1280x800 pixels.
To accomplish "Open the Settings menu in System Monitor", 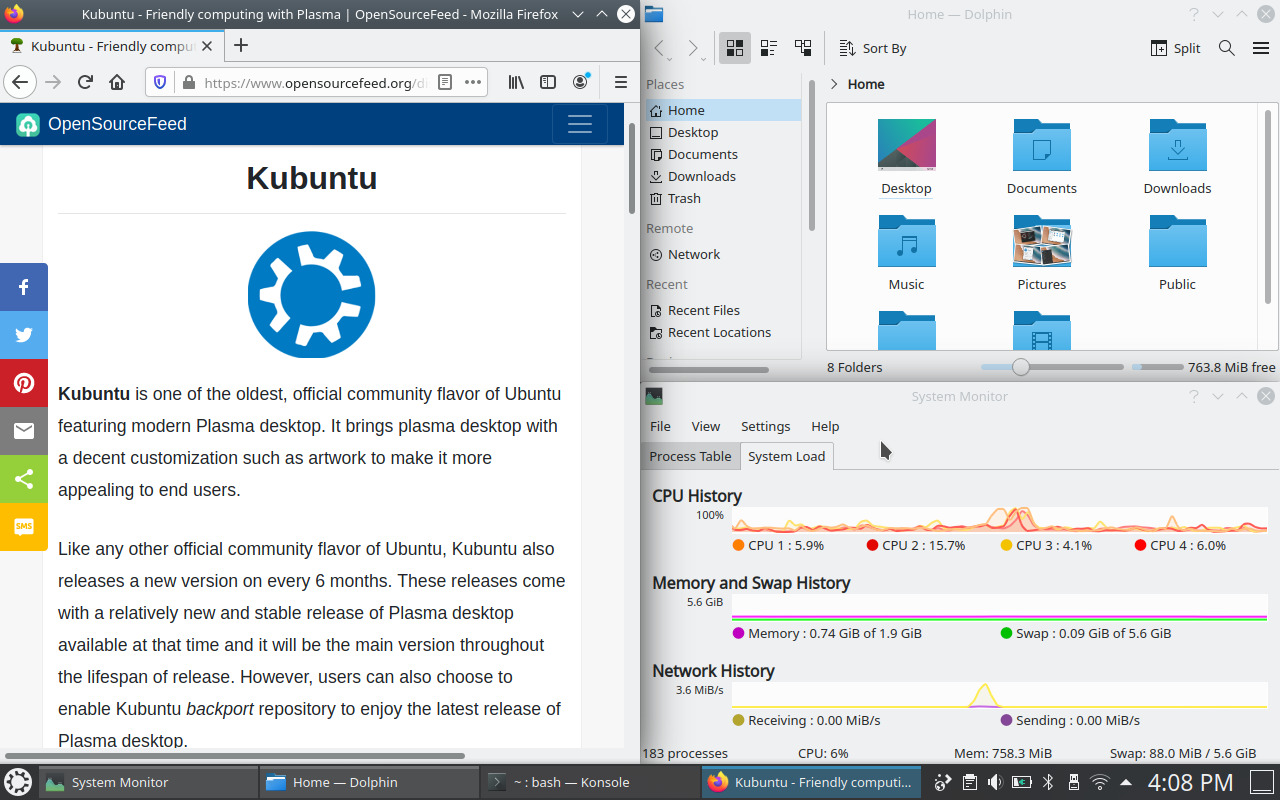I will 765,426.
